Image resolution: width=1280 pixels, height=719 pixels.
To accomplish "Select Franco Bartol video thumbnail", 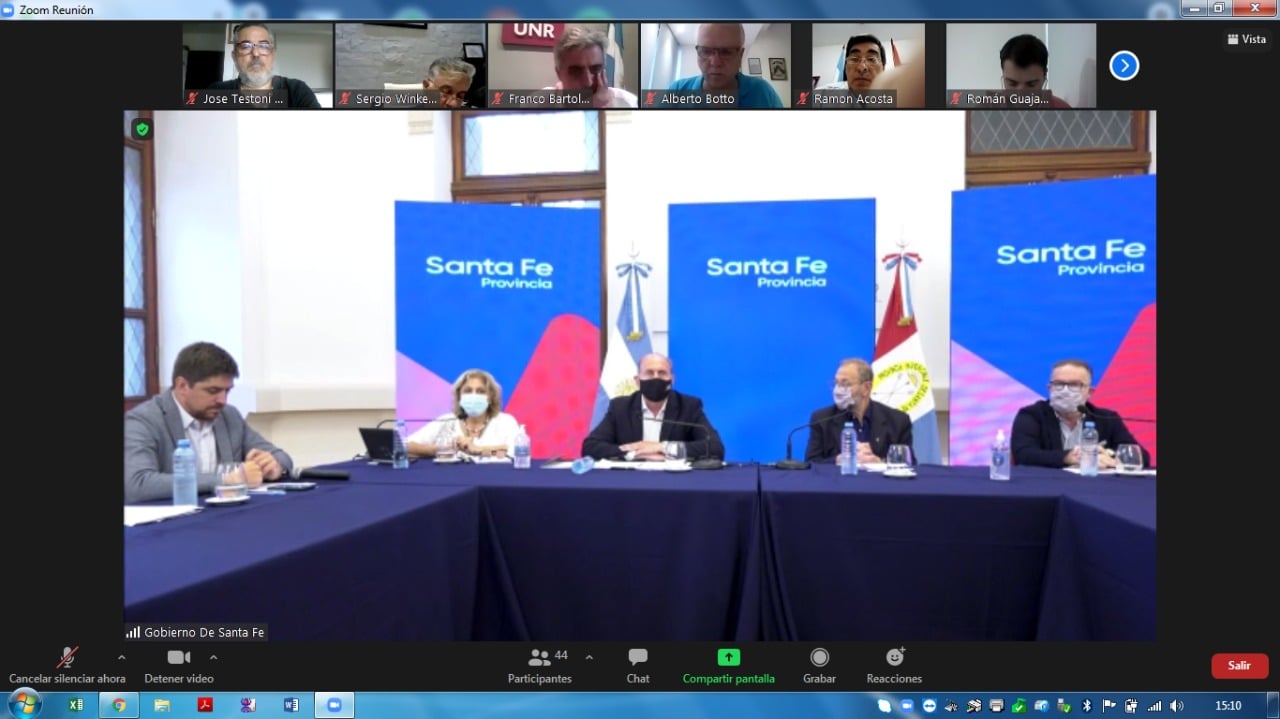I will (x=563, y=65).
